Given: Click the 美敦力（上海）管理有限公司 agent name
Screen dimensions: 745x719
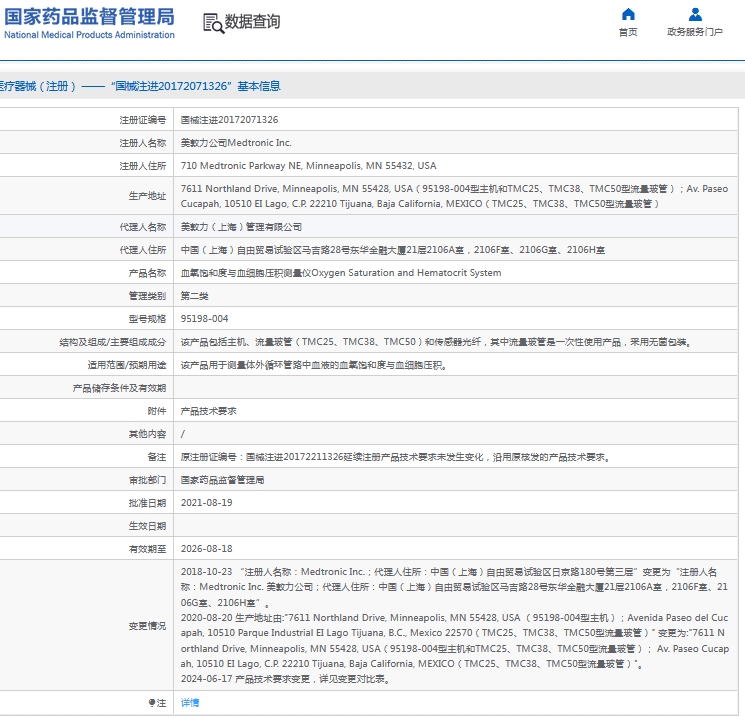Looking at the screenshot, I should pyautogui.click(x=241, y=227).
